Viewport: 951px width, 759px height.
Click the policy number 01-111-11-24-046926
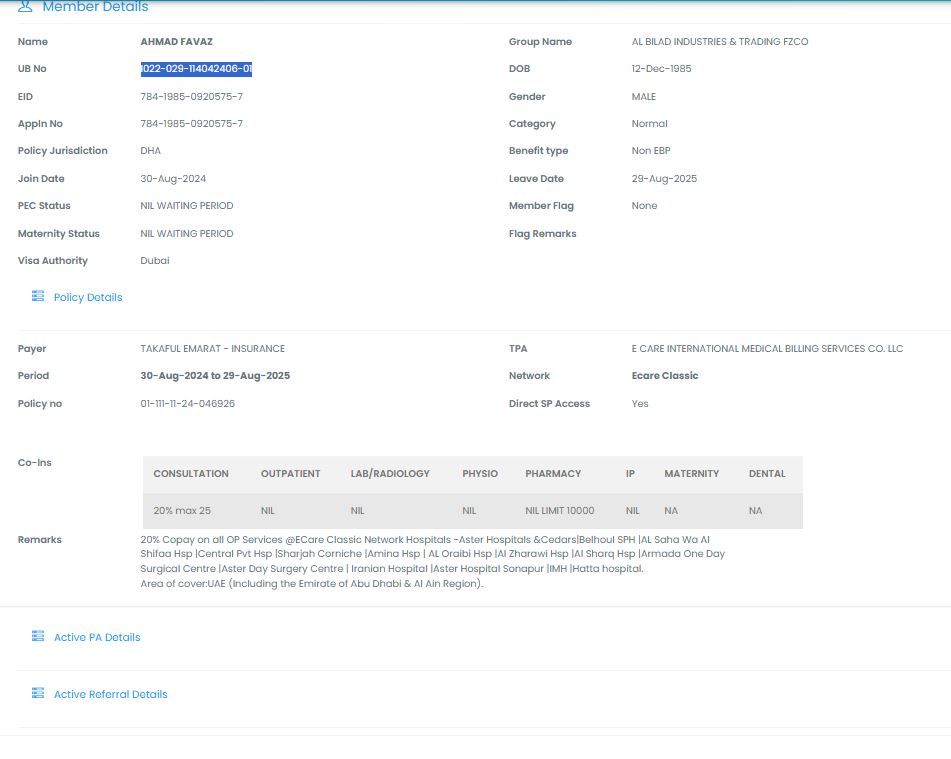[187, 404]
